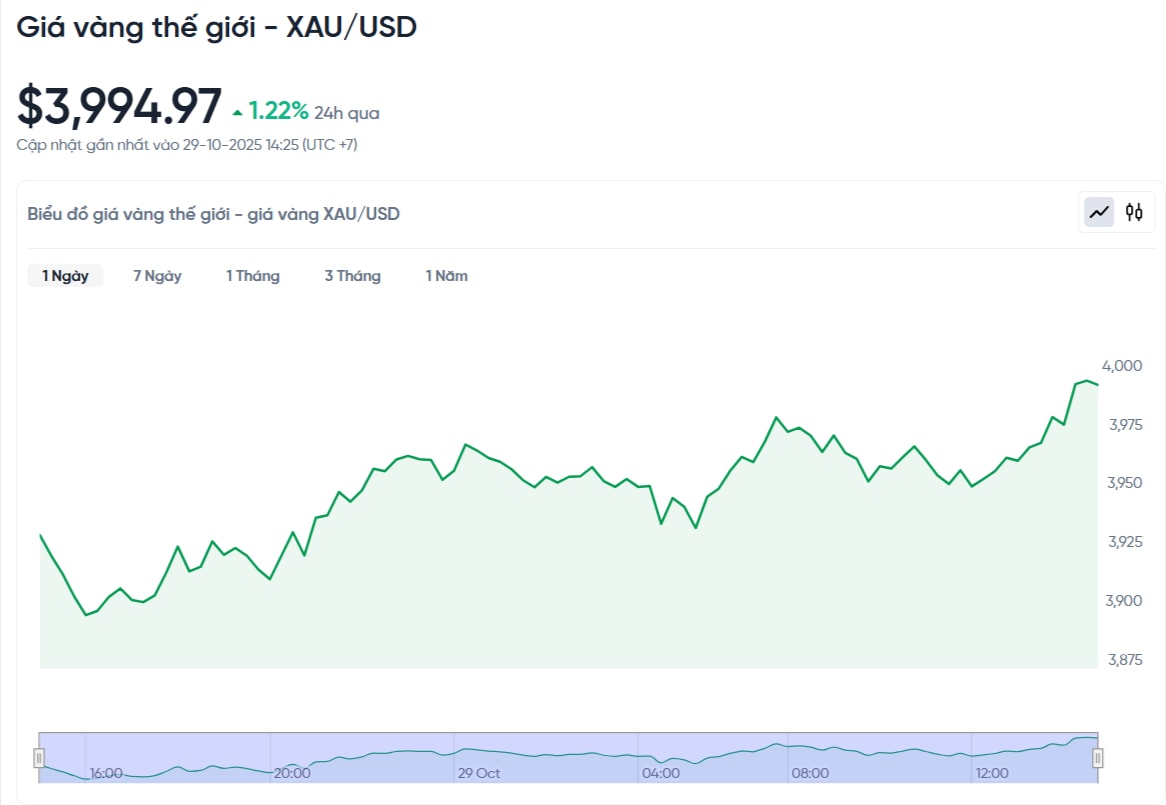Click the Giá vàng thế giới - XAU/USD heading
This screenshot has height=805, width=1166.
tap(217, 27)
